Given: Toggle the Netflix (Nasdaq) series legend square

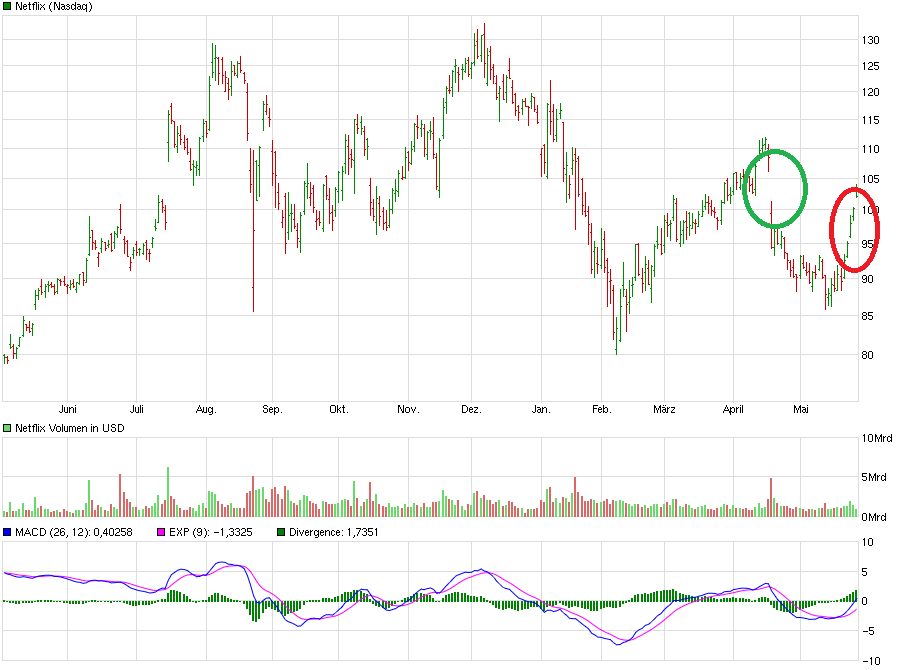Looking at the screenshot, I should 8,6.
